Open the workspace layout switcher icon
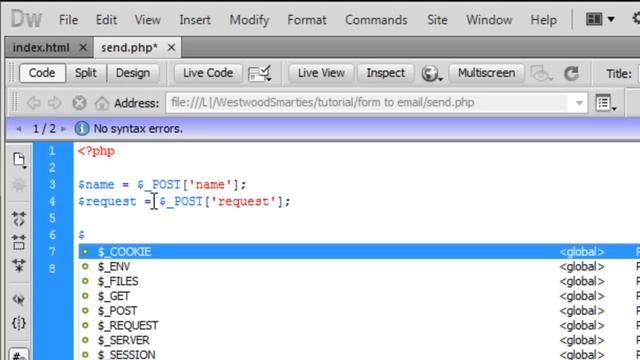The image size is (640, 360). click(594, 19)
